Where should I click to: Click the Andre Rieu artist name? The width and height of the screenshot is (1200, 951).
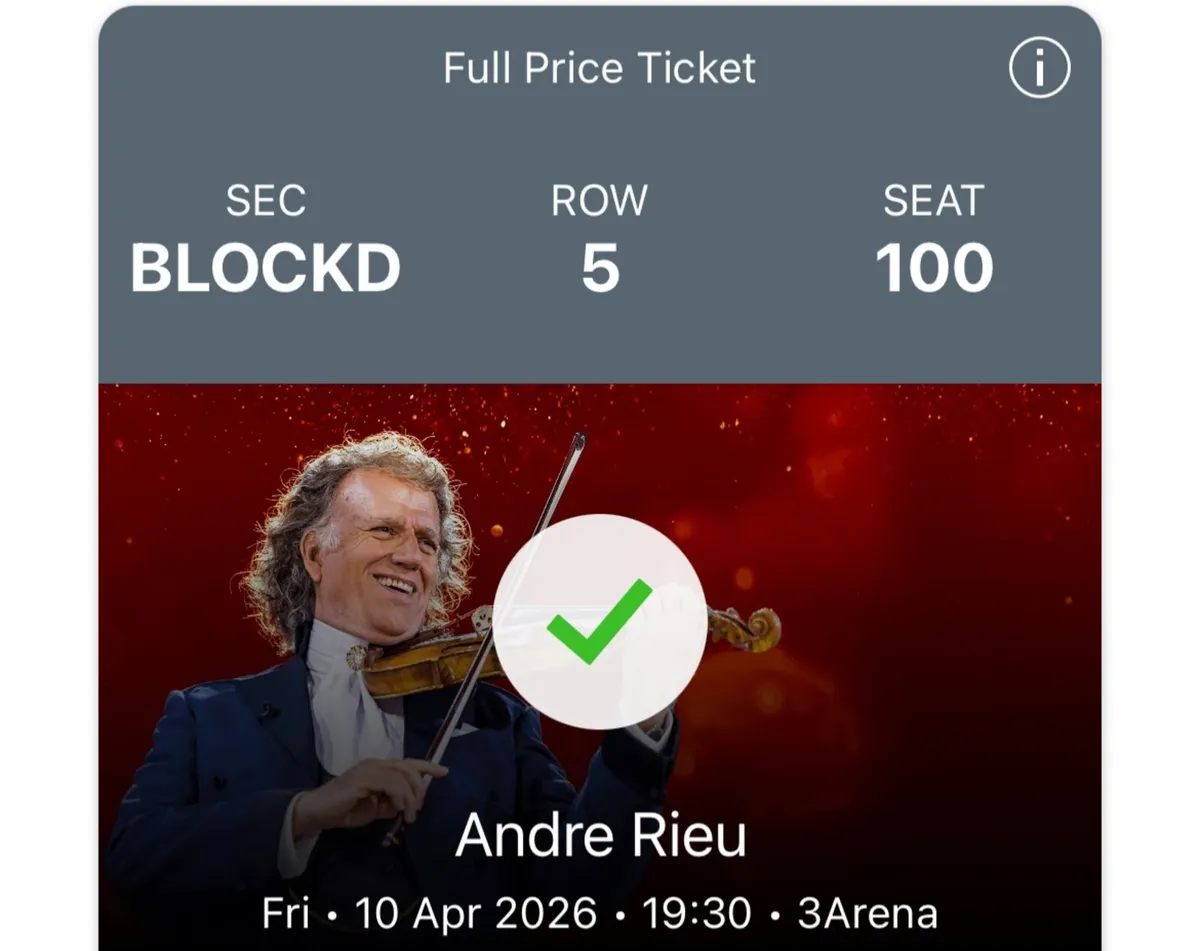coord(602,836)
